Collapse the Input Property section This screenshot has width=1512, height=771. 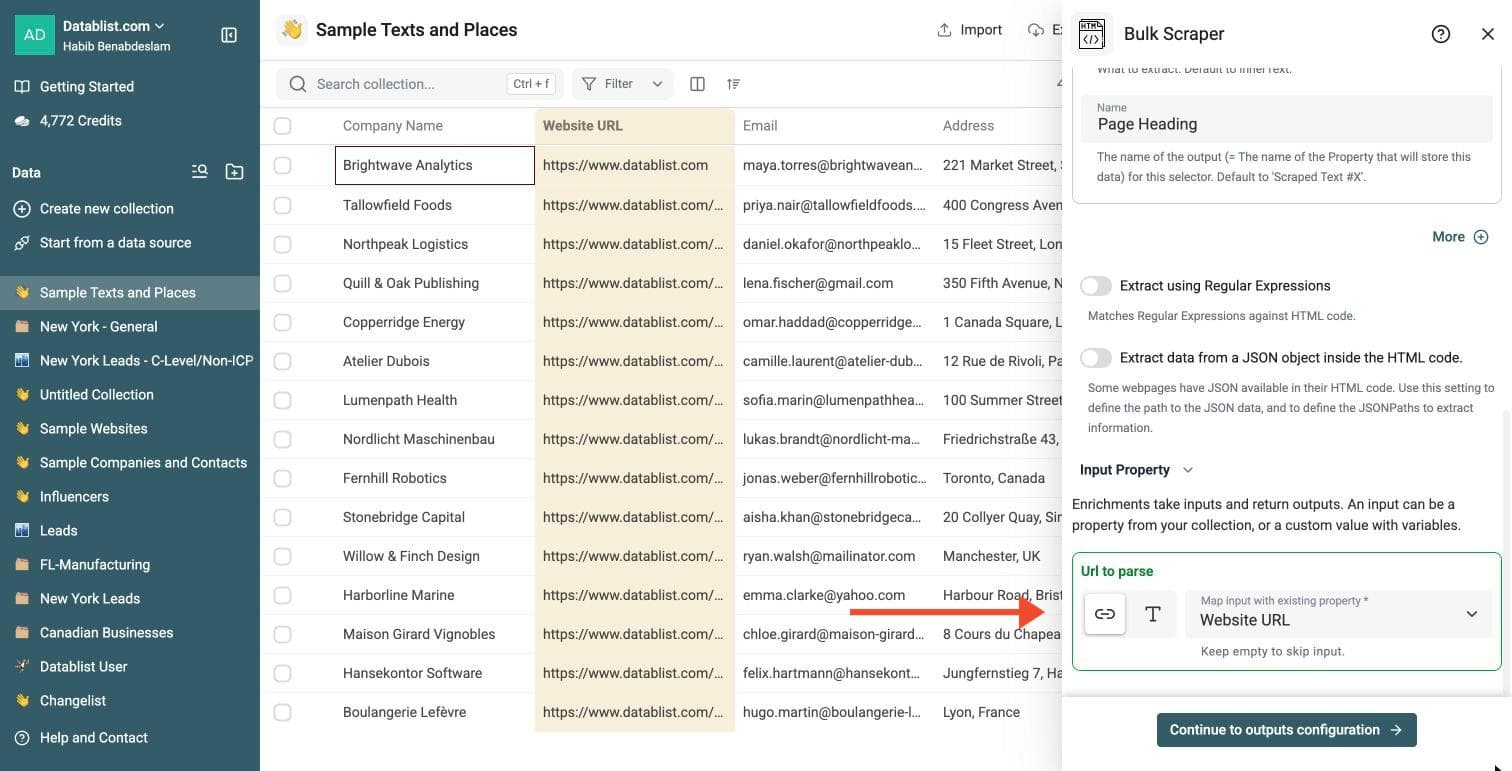coord(1136,470)
